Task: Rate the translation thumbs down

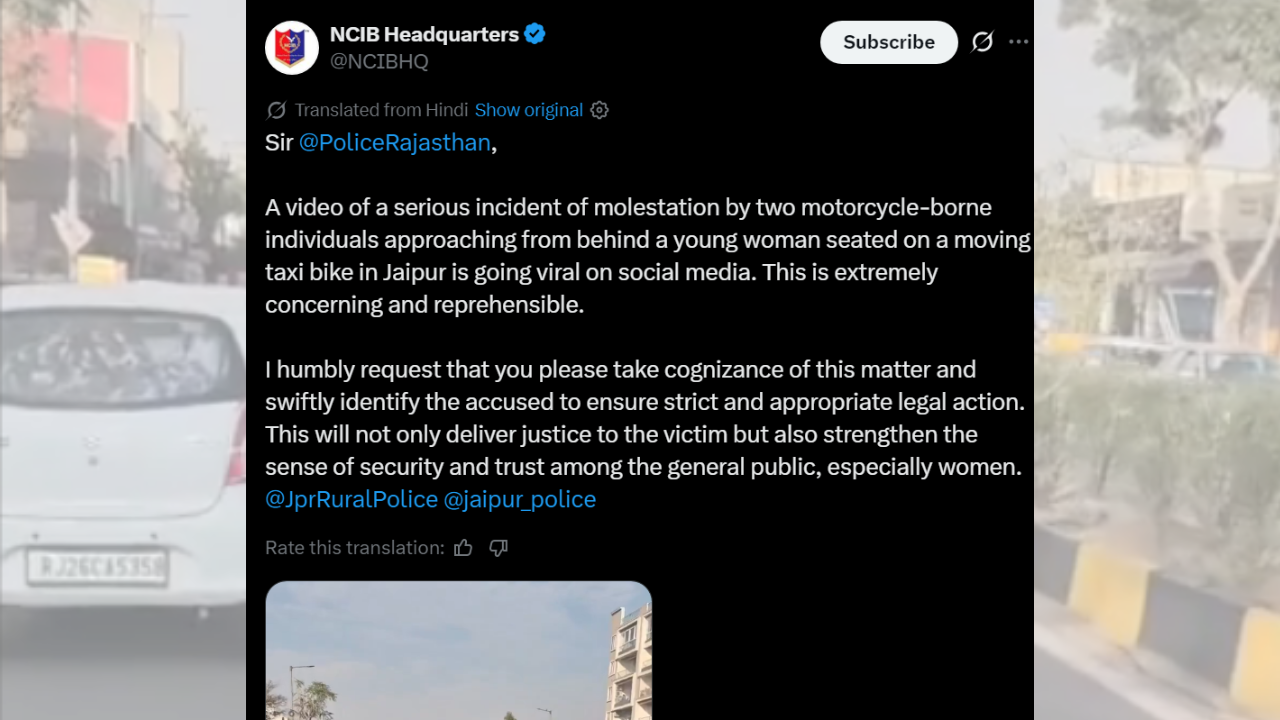Action: 499,548
